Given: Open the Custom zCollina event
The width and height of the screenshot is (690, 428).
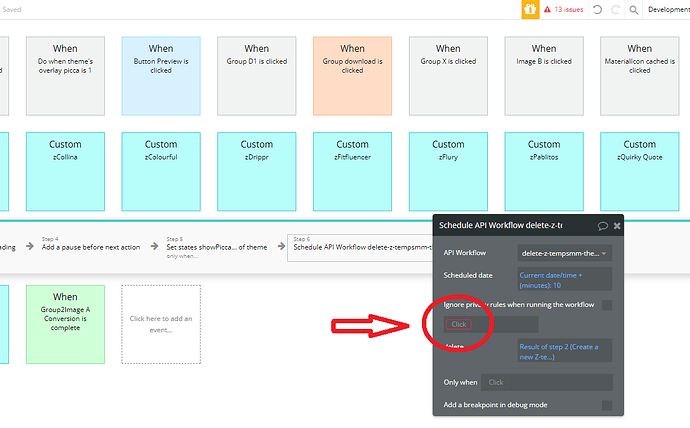Looking at the screenshot, I should pos(65,172).
